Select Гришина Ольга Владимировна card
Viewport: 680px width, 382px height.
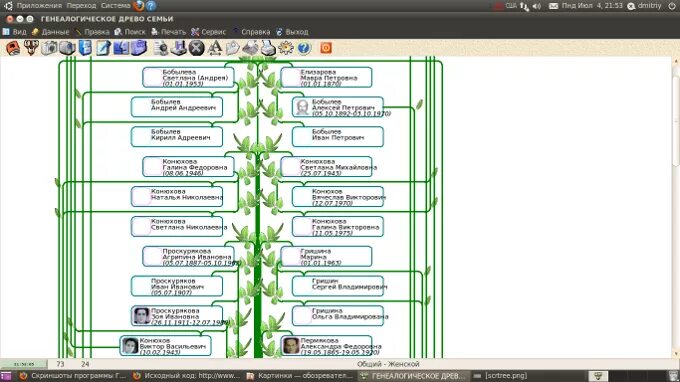[x=338, y=316]
